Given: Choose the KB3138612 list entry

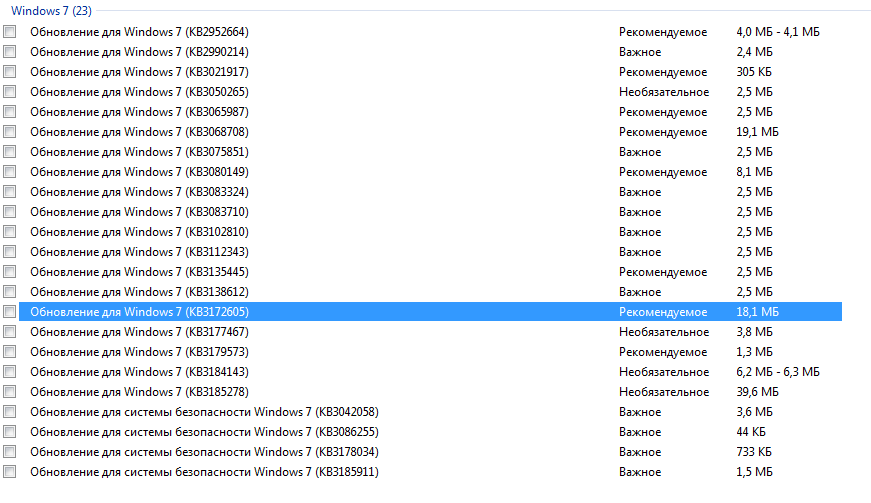Looking at the screenshot, I should point(431,291).
